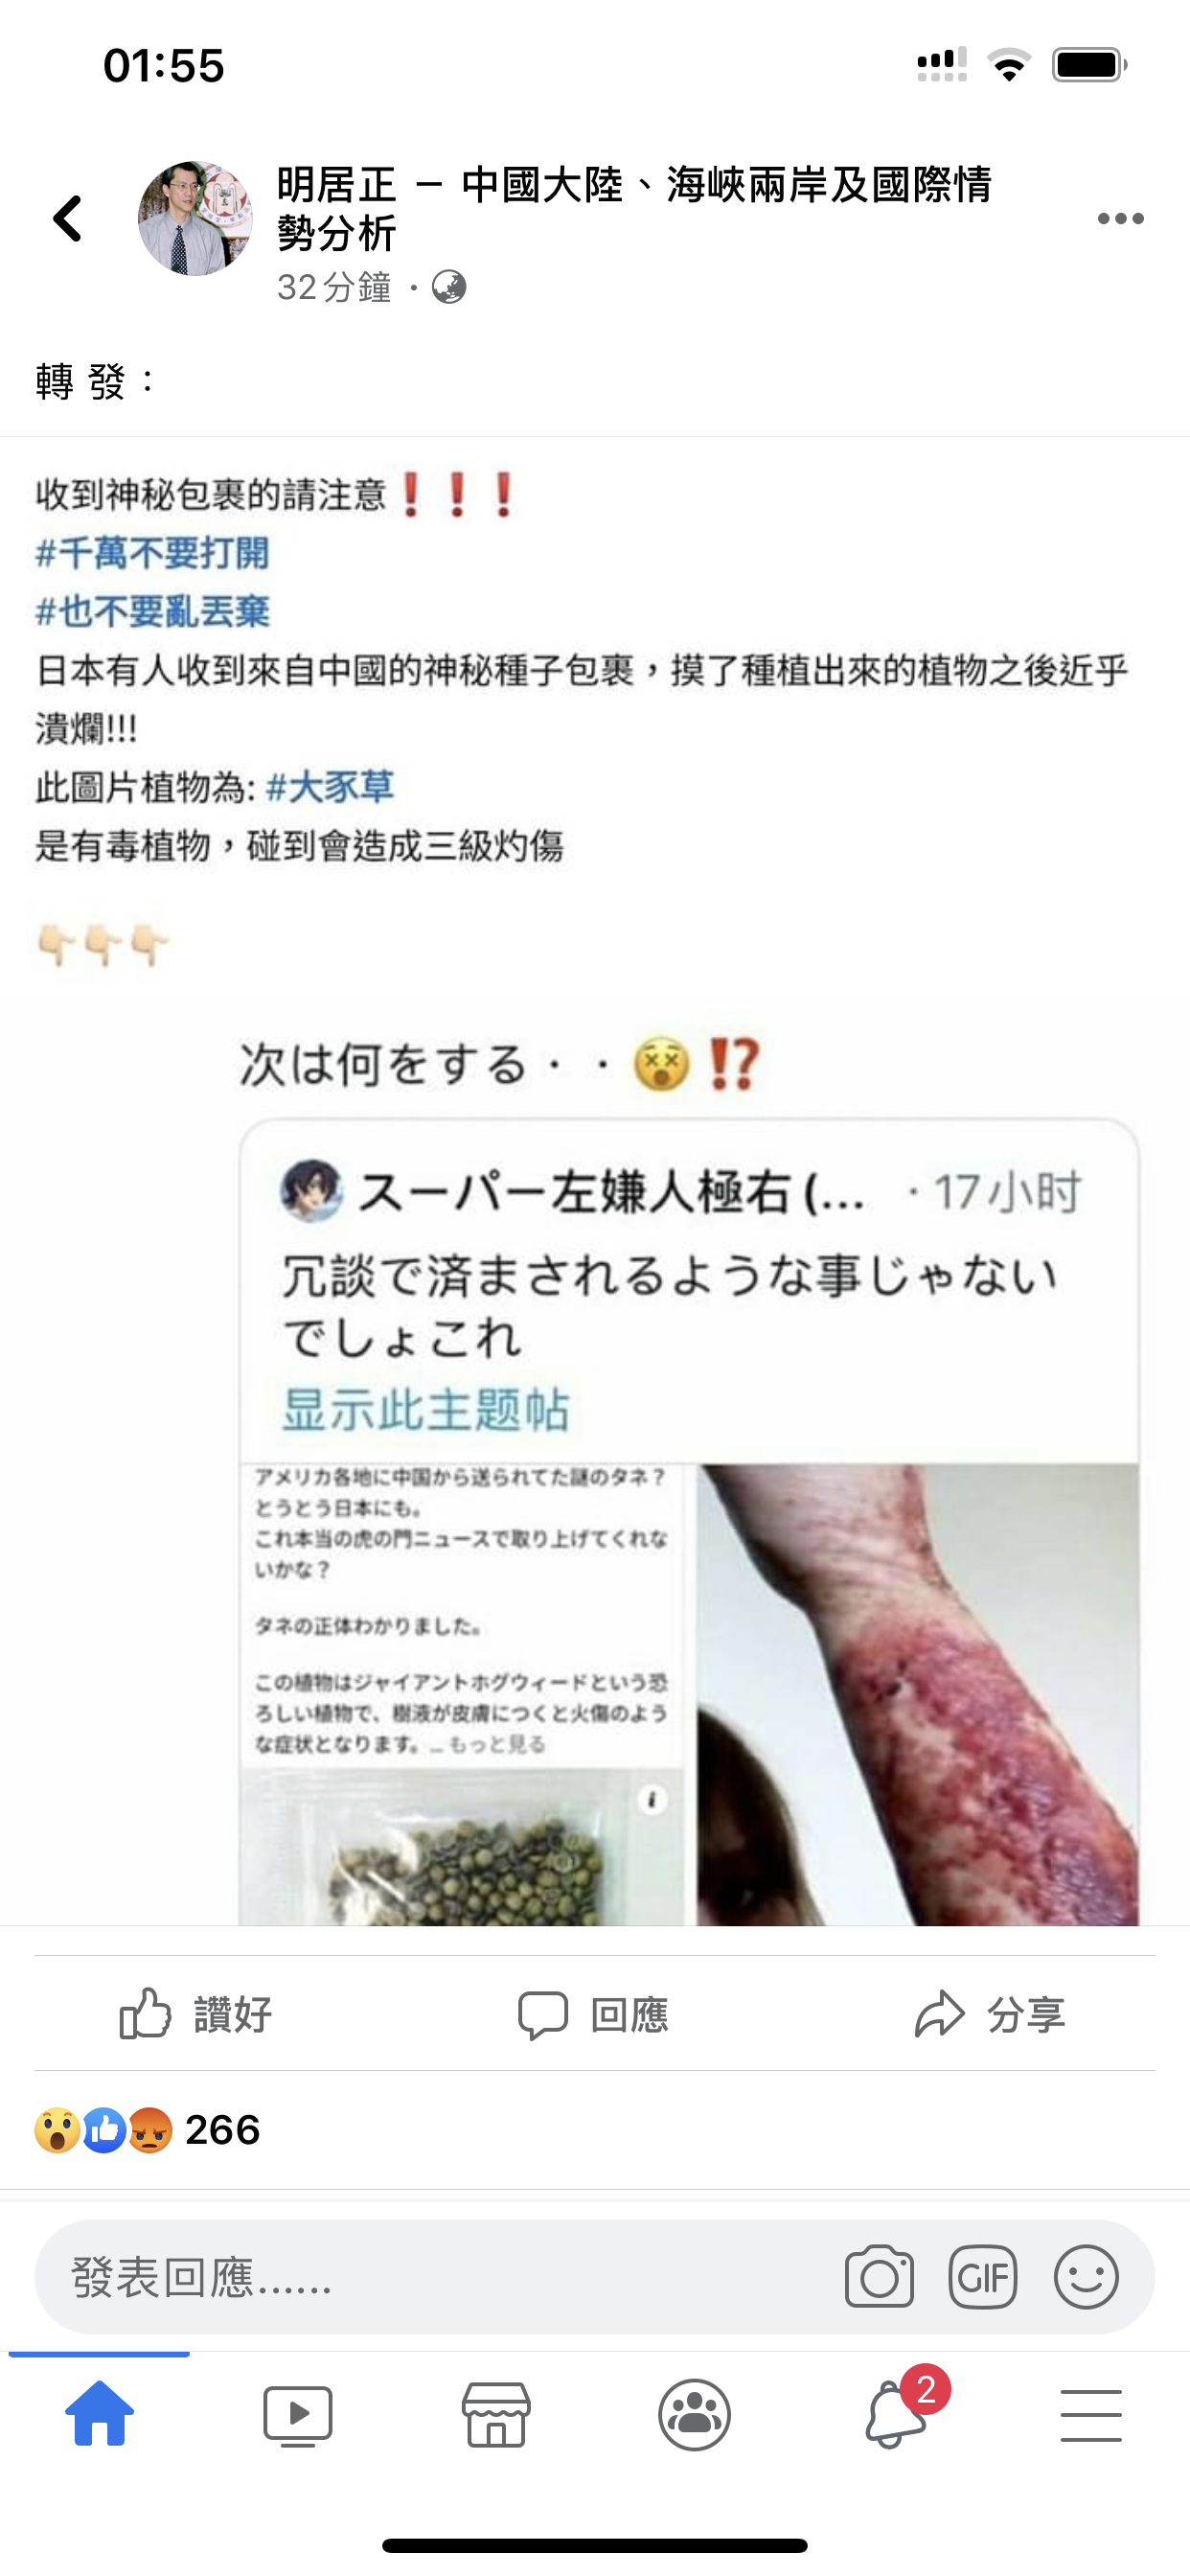Tap the camera icon in comment box

point(879,2277)
